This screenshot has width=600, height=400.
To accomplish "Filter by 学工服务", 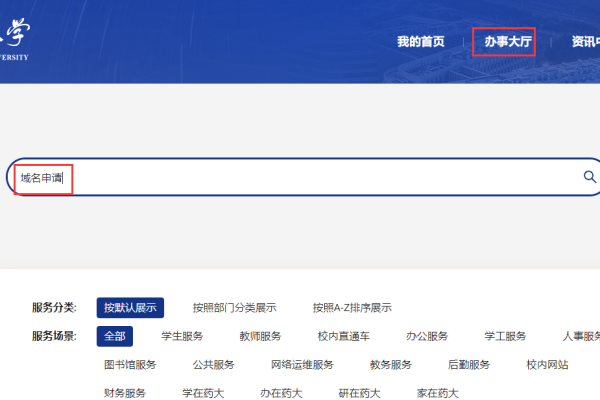I will 505,336.
